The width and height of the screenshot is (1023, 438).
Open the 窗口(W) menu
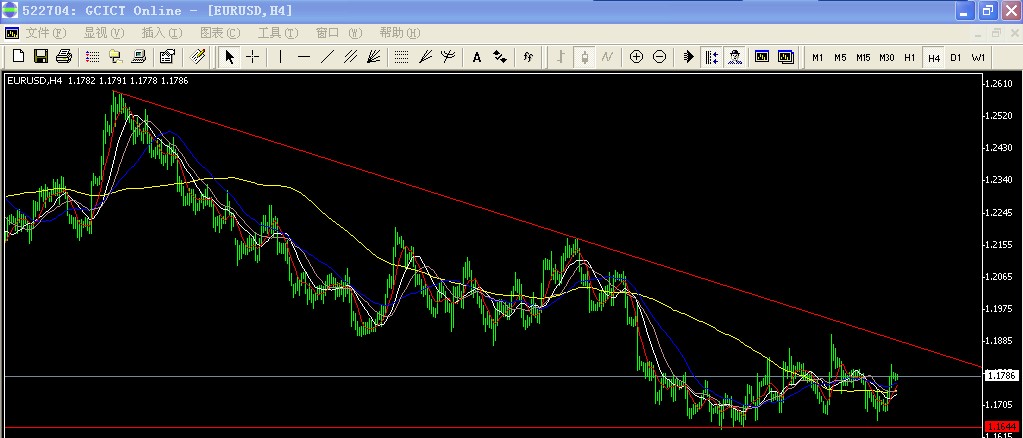339,33
